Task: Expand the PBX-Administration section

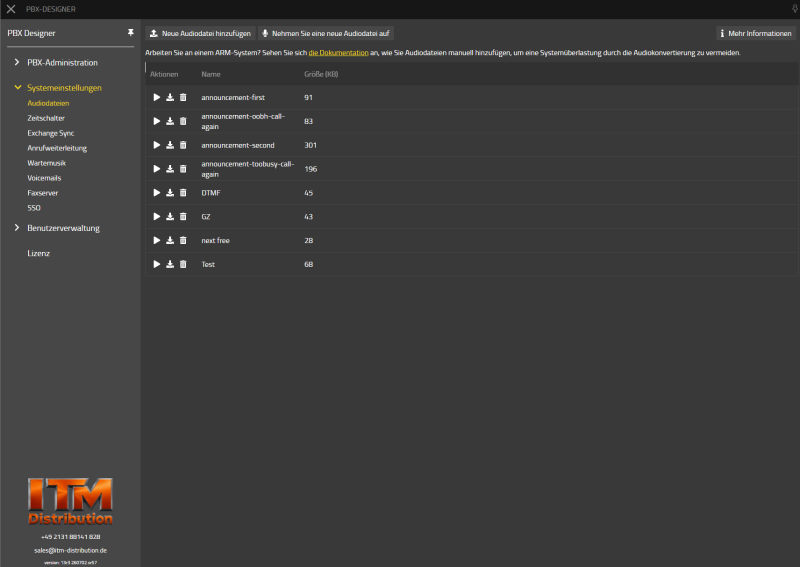Action: (x=17, y=62)
